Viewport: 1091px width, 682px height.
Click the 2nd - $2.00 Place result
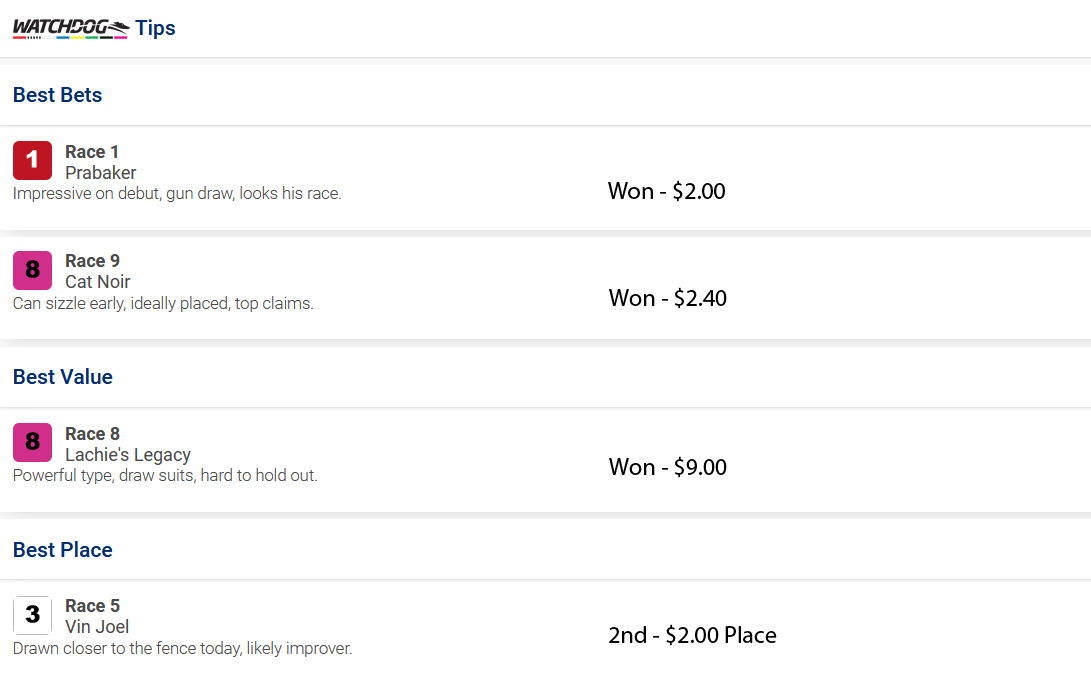(692, 635)
